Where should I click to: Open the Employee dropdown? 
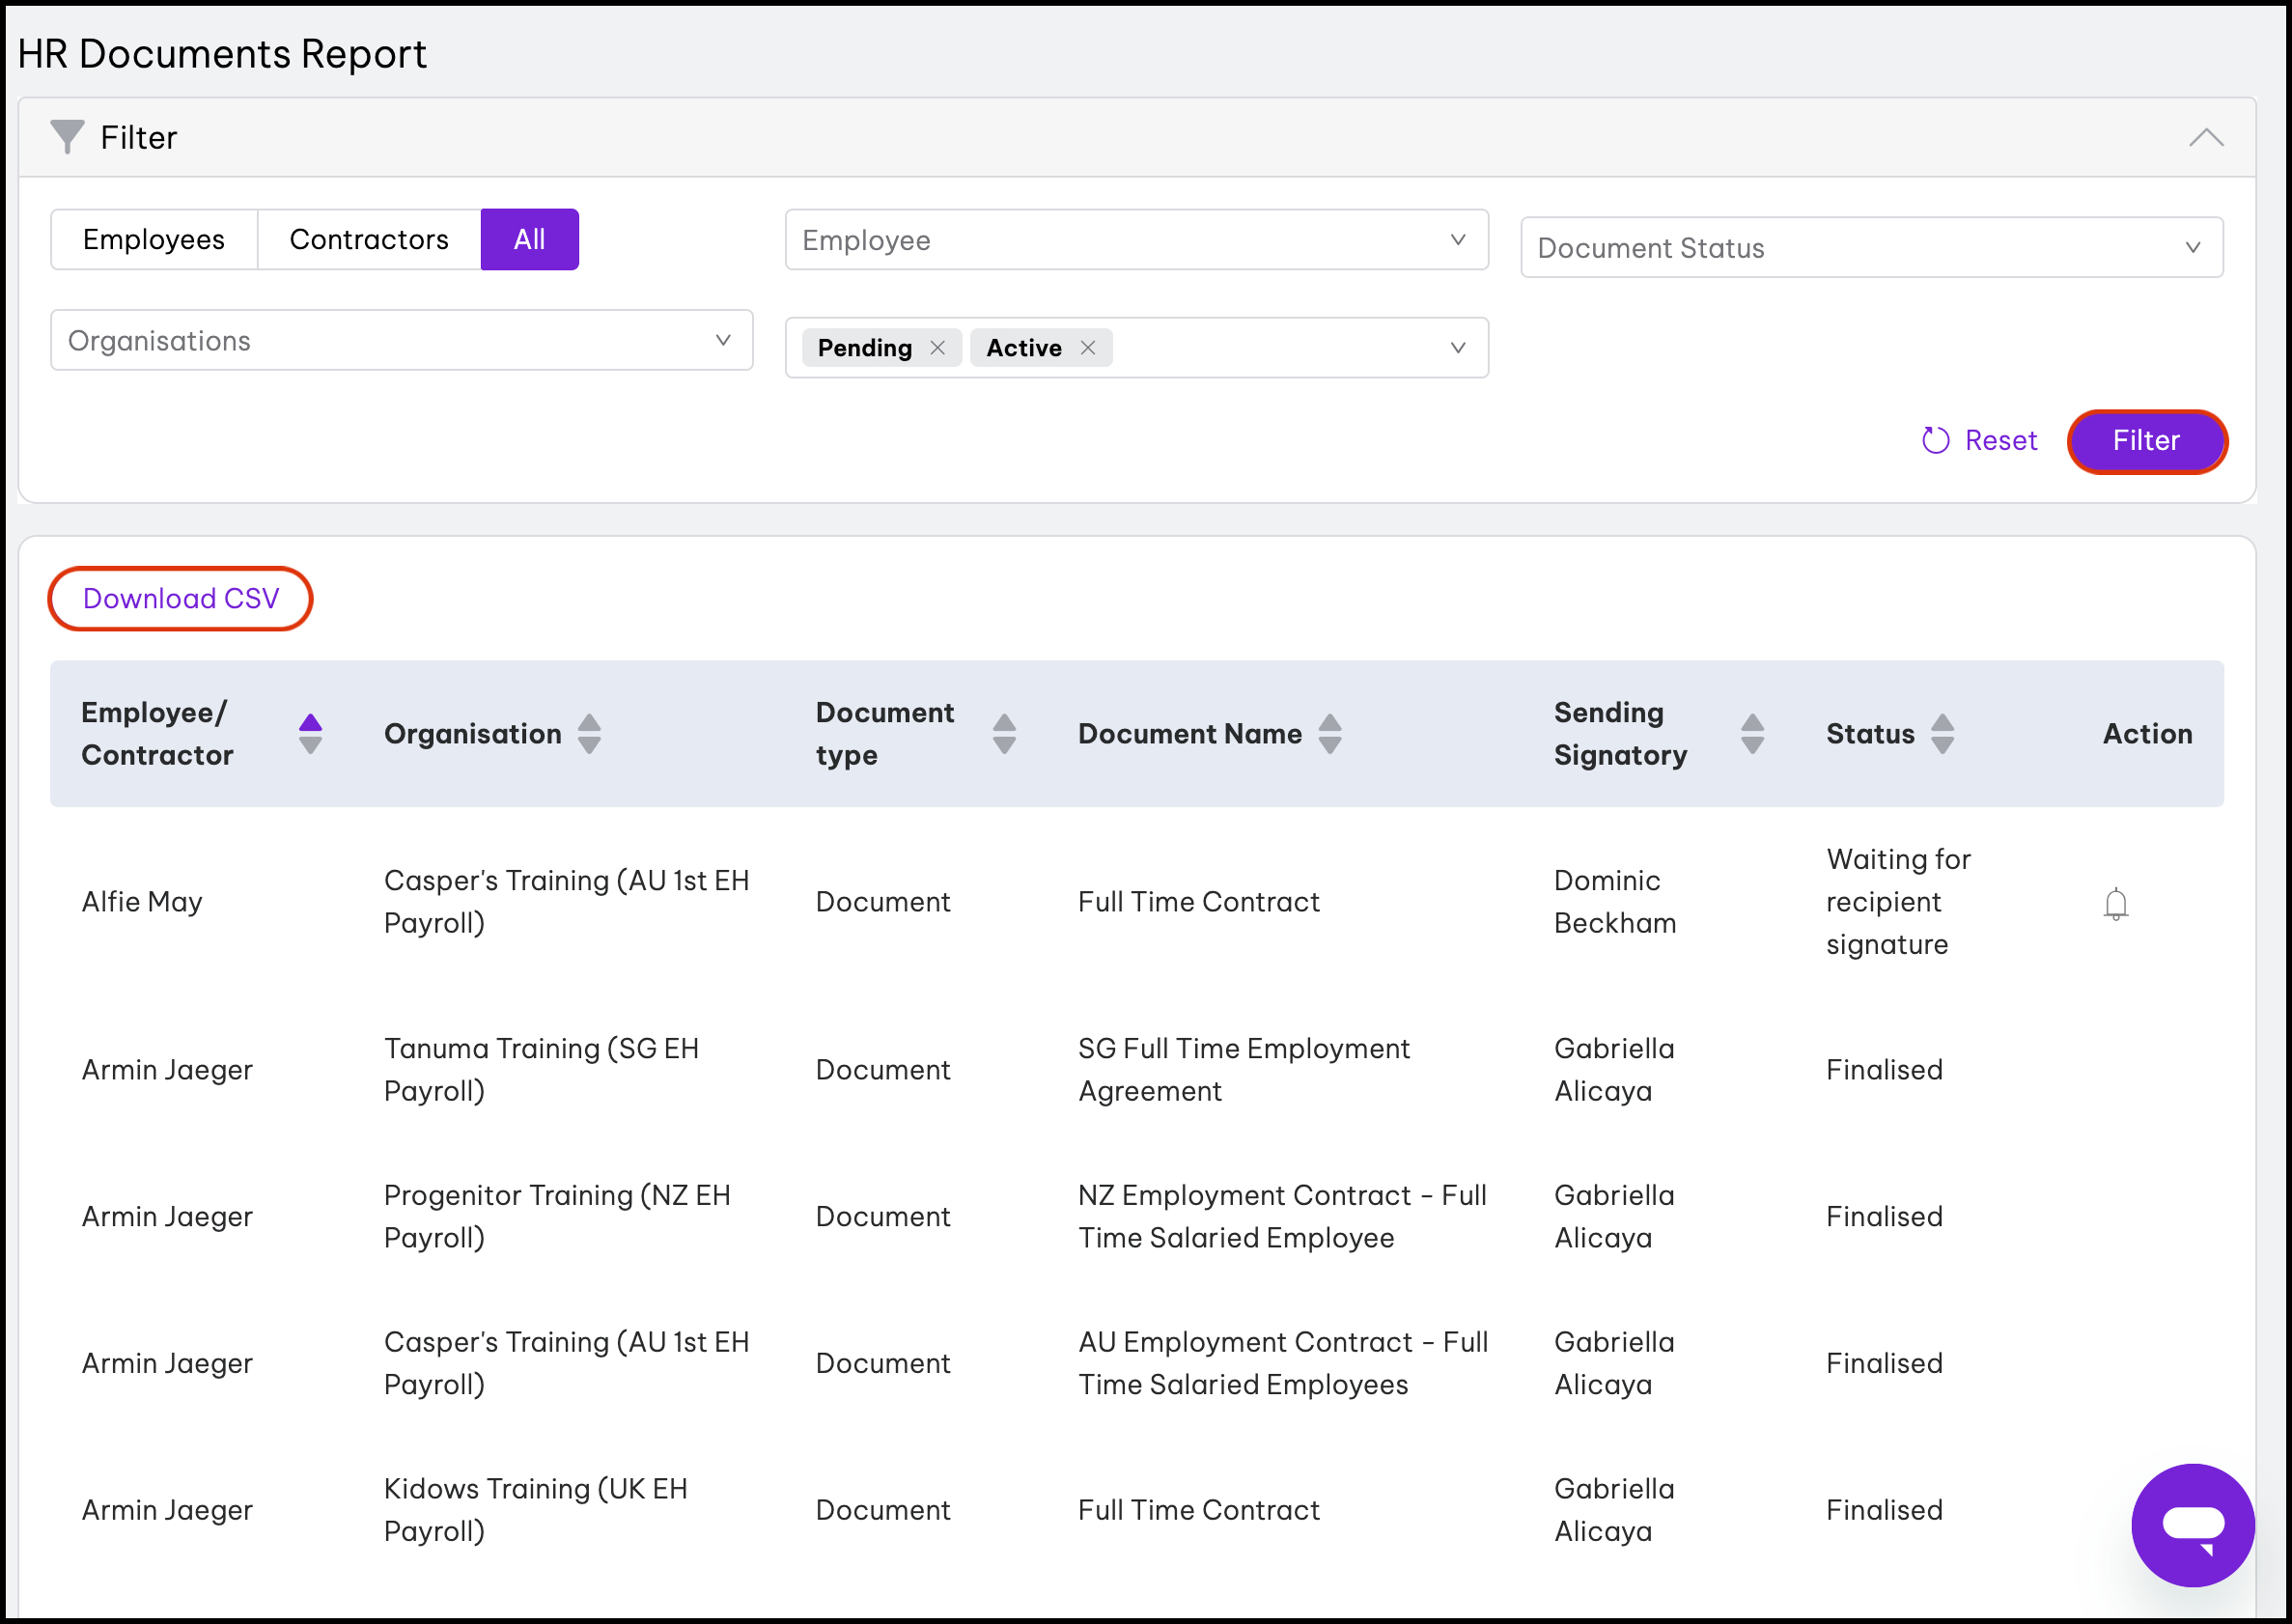(x=1135, y=240)
